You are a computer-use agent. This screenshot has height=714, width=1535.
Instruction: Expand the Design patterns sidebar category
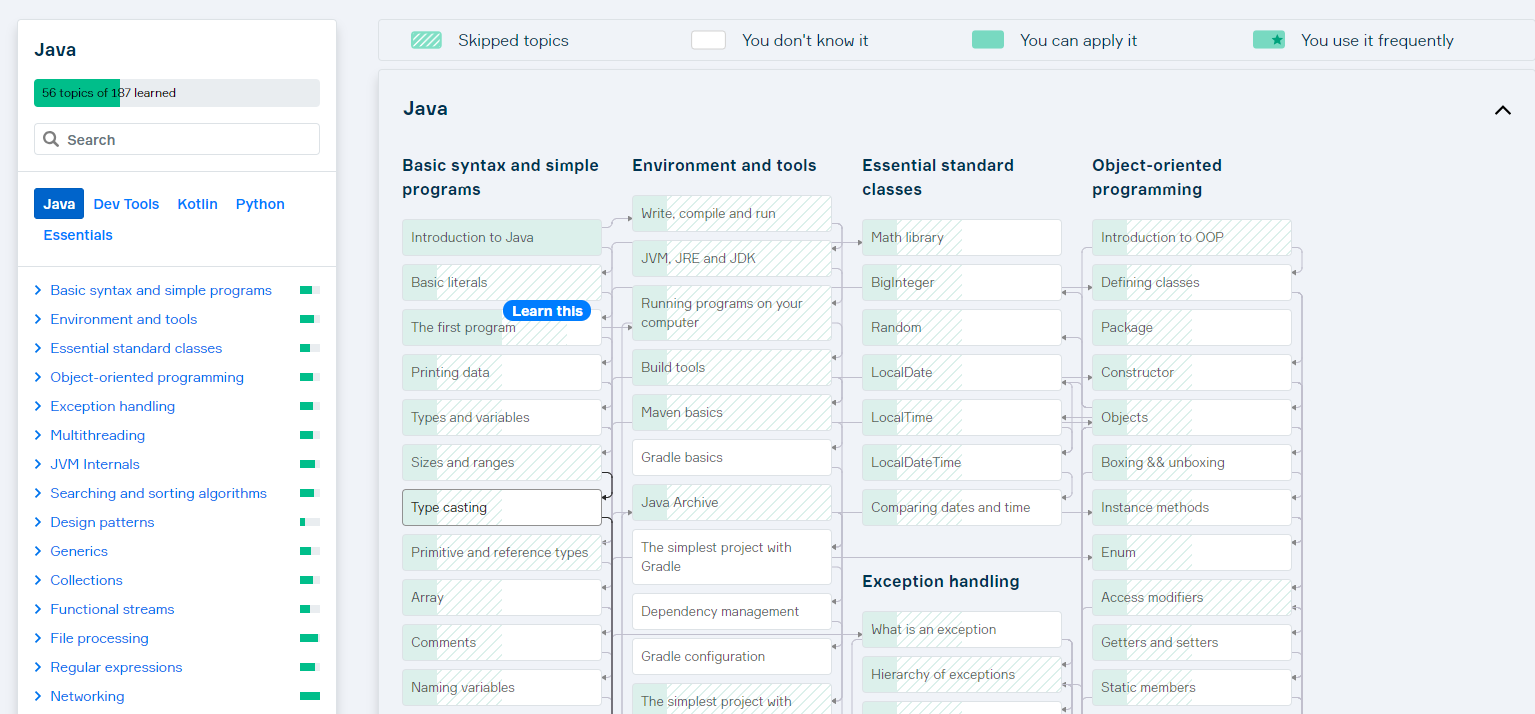pyautogui.click(x=38, y=522)
